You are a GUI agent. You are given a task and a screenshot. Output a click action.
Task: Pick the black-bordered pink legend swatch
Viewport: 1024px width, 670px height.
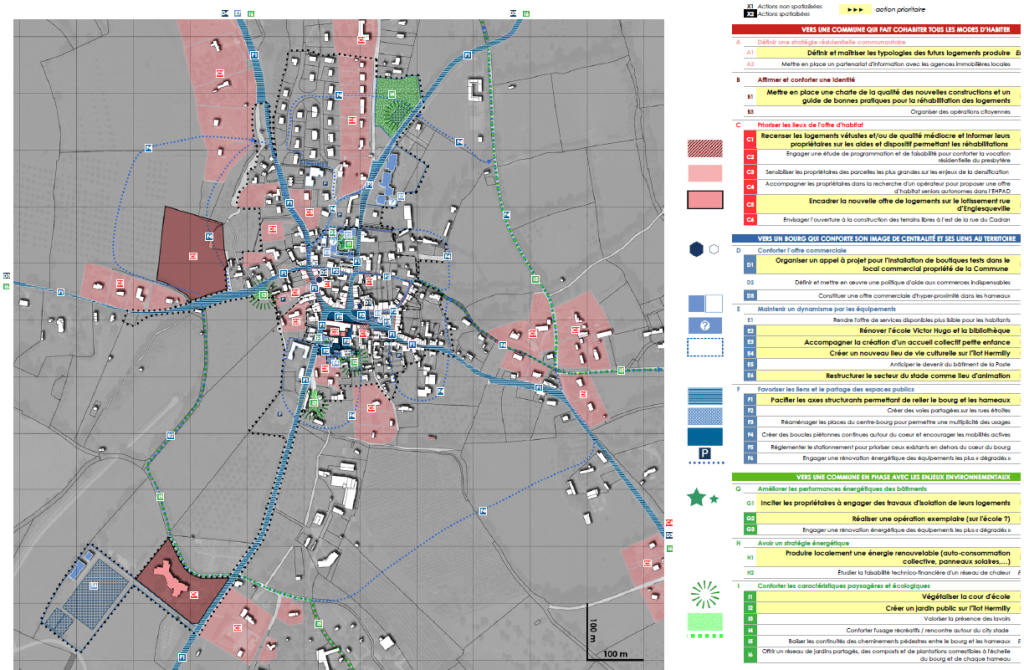(705, 200)
